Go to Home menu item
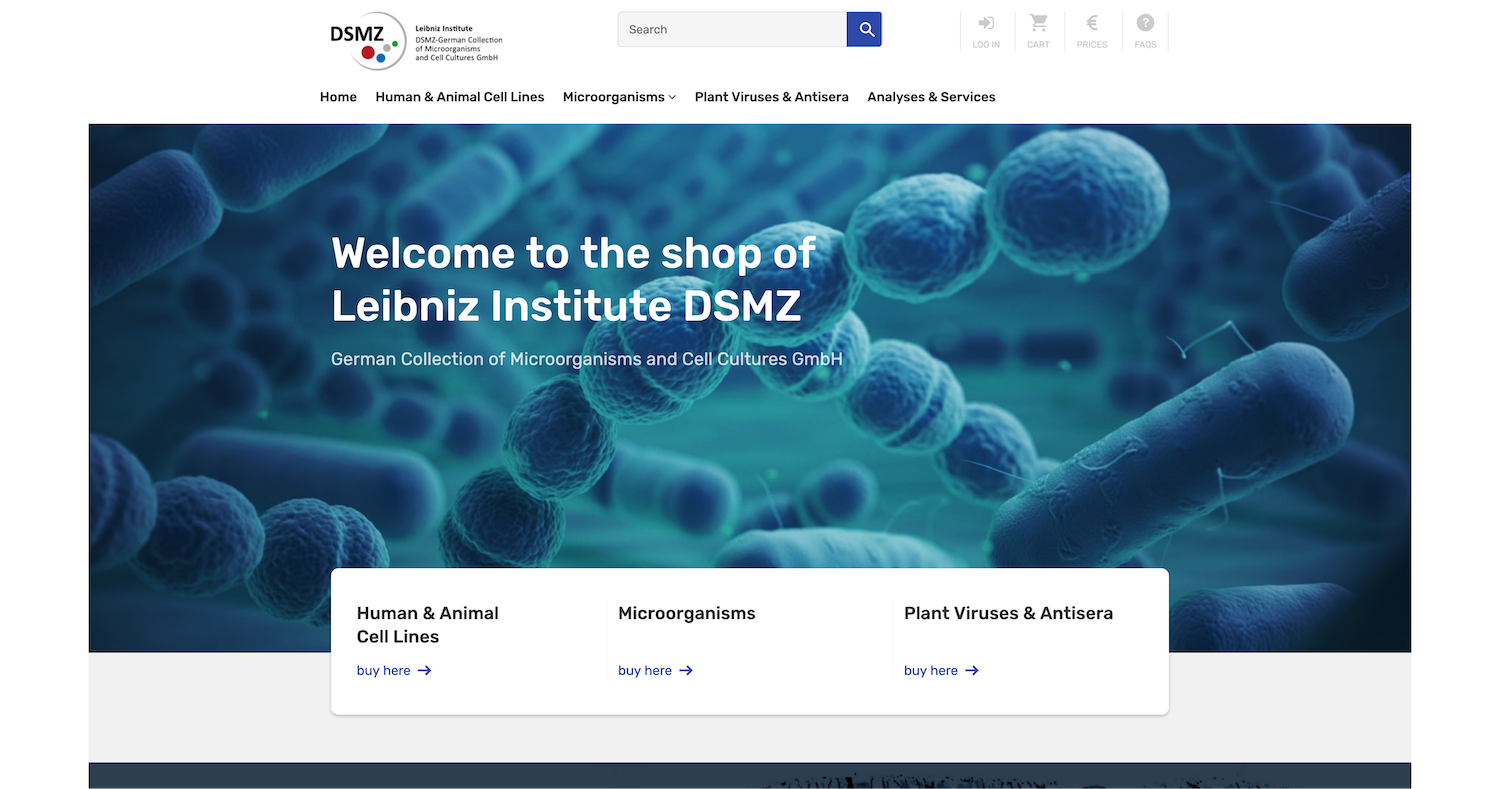Viewport: 1500px width, 789px height. tap(338, 97)
